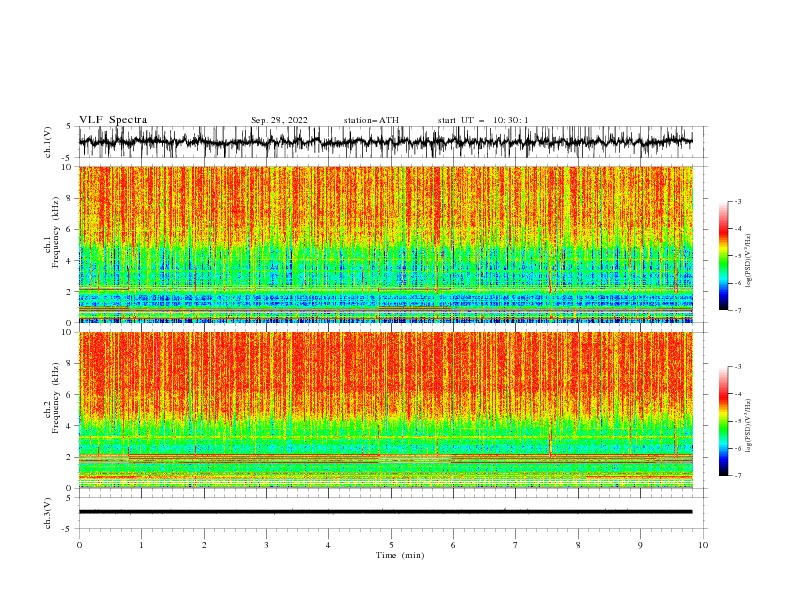The width and height of the screenshot is (792, 612).
Task: Click the time axis tick "0"
Action: (x=79, y=545)
